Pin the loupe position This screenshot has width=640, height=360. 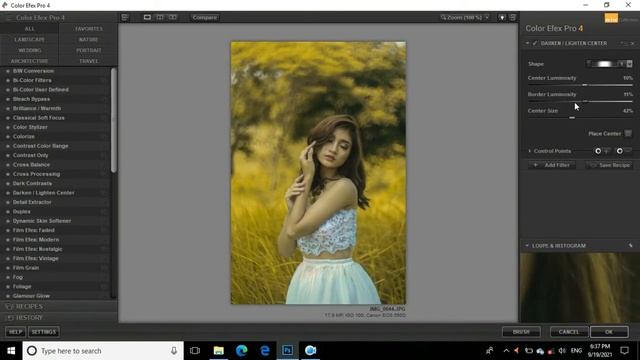[x=631, y=246]
